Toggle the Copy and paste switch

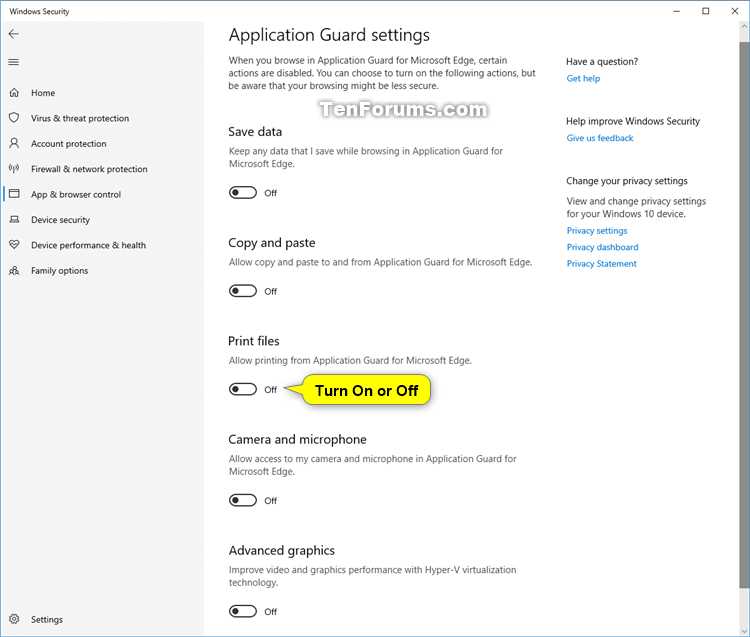pos(243,291)
